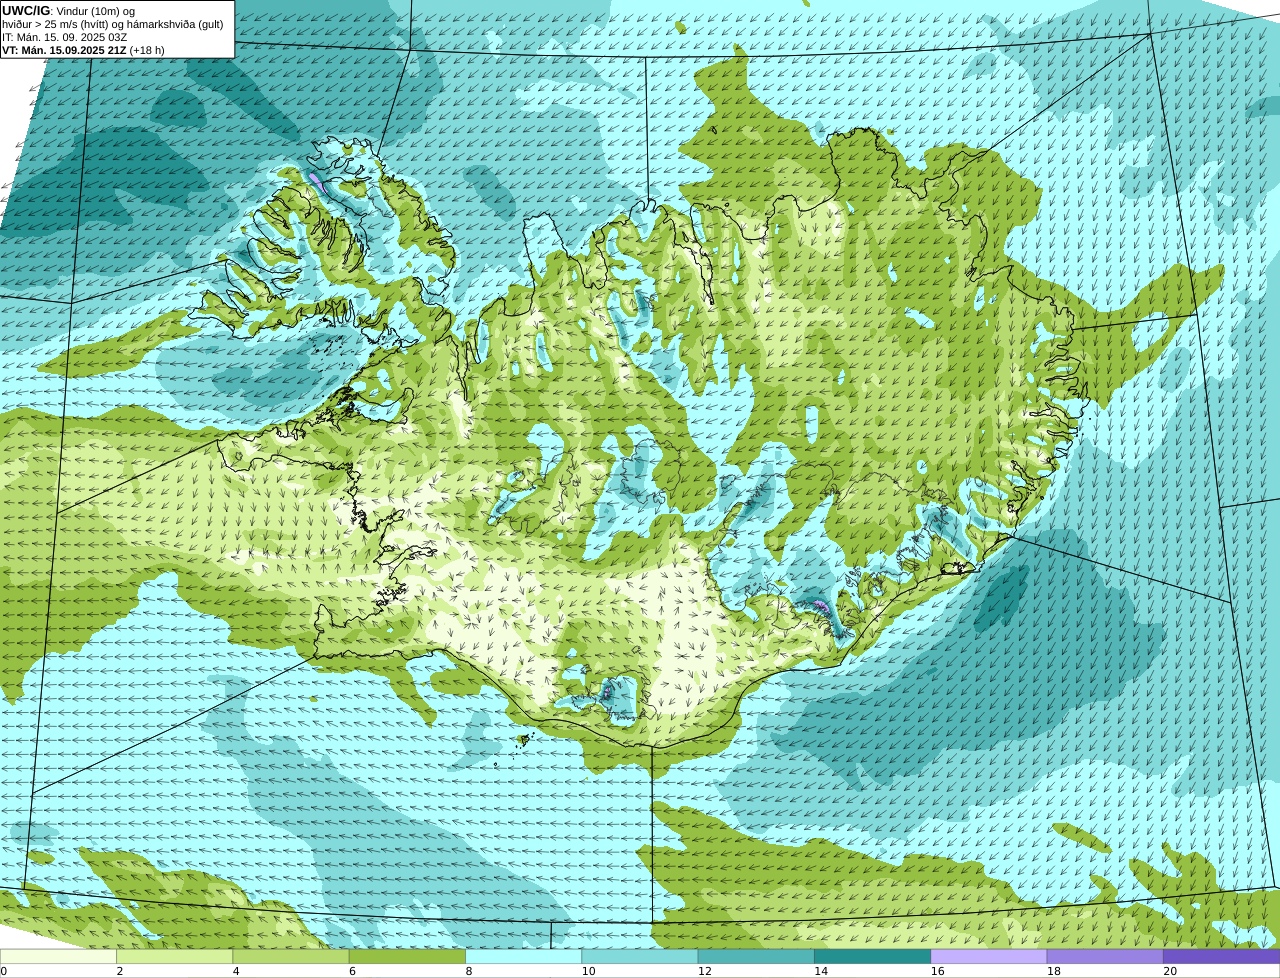
Task: Click the 18–20 m/s purple legend swatch
Action: (x=1105, y=956)
